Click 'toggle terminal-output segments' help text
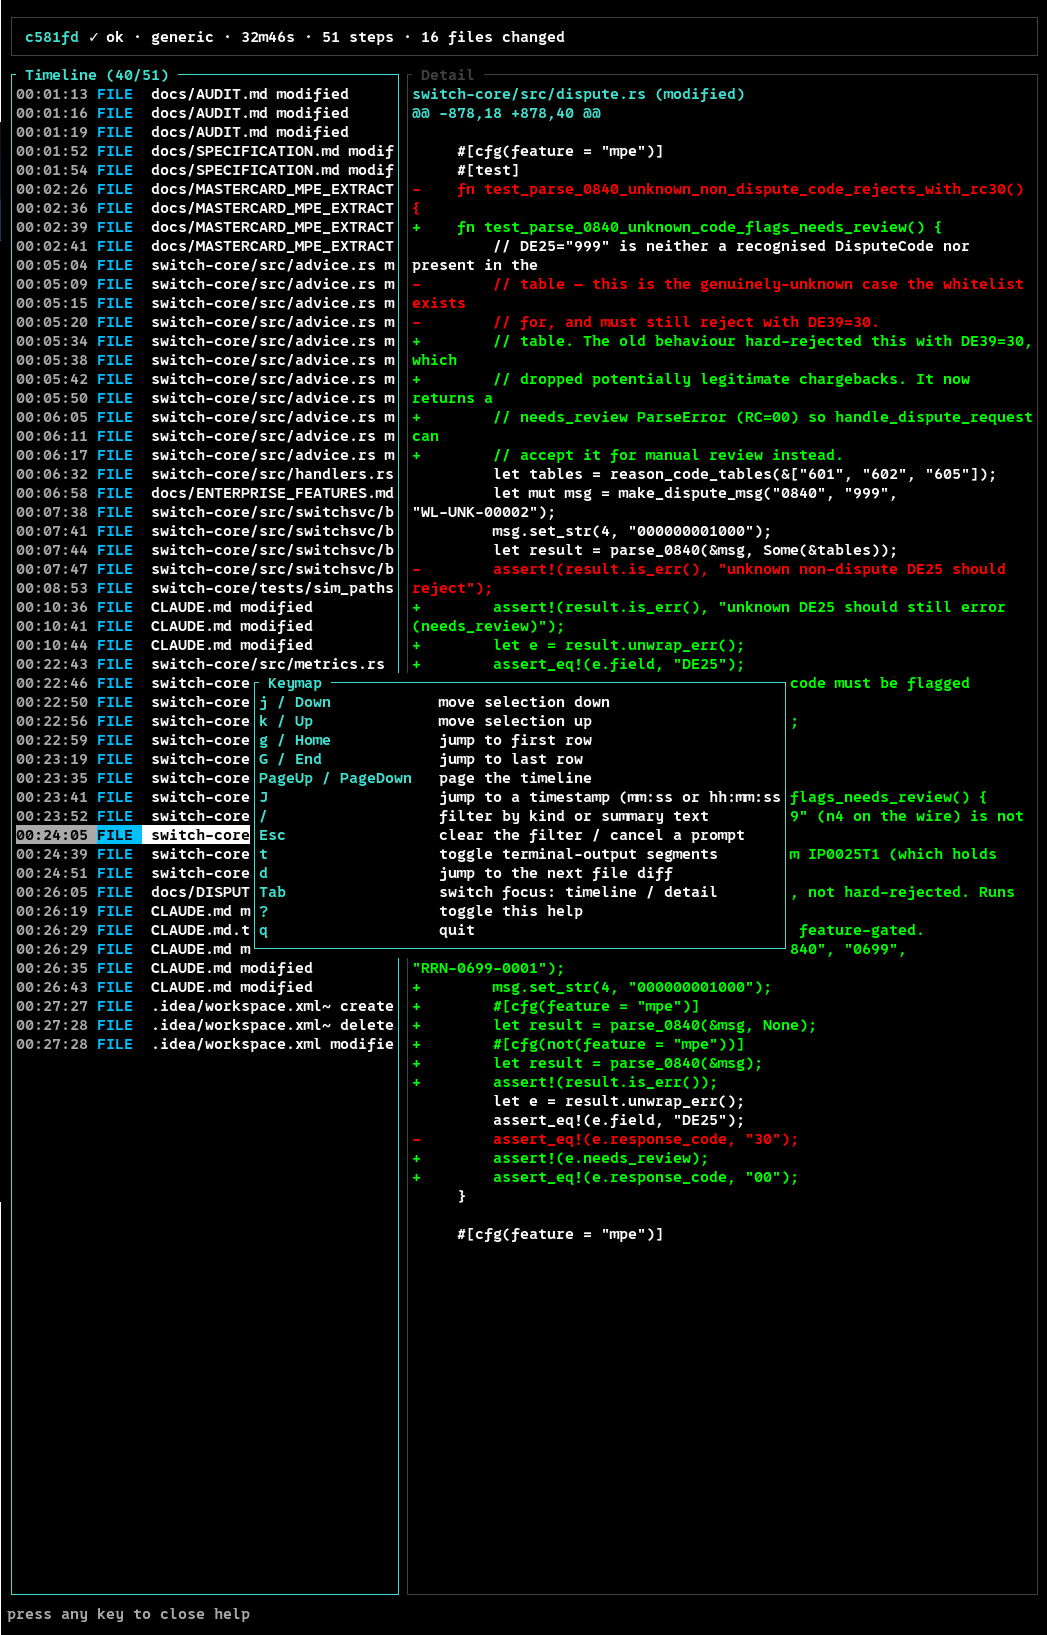1047x1635 pixels. pos(578,854)
